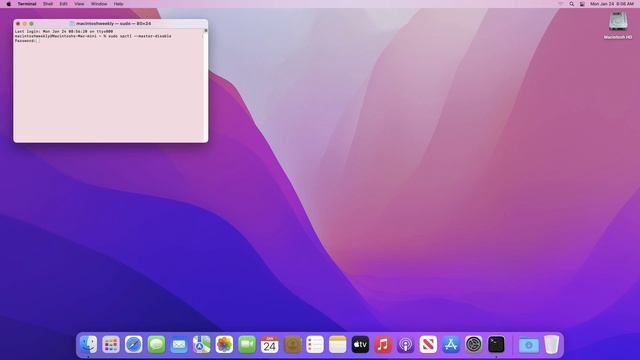The width and height of the screenshot is (640, 360).
Task: Open App Store in the Dock
Action: (451, 344)
